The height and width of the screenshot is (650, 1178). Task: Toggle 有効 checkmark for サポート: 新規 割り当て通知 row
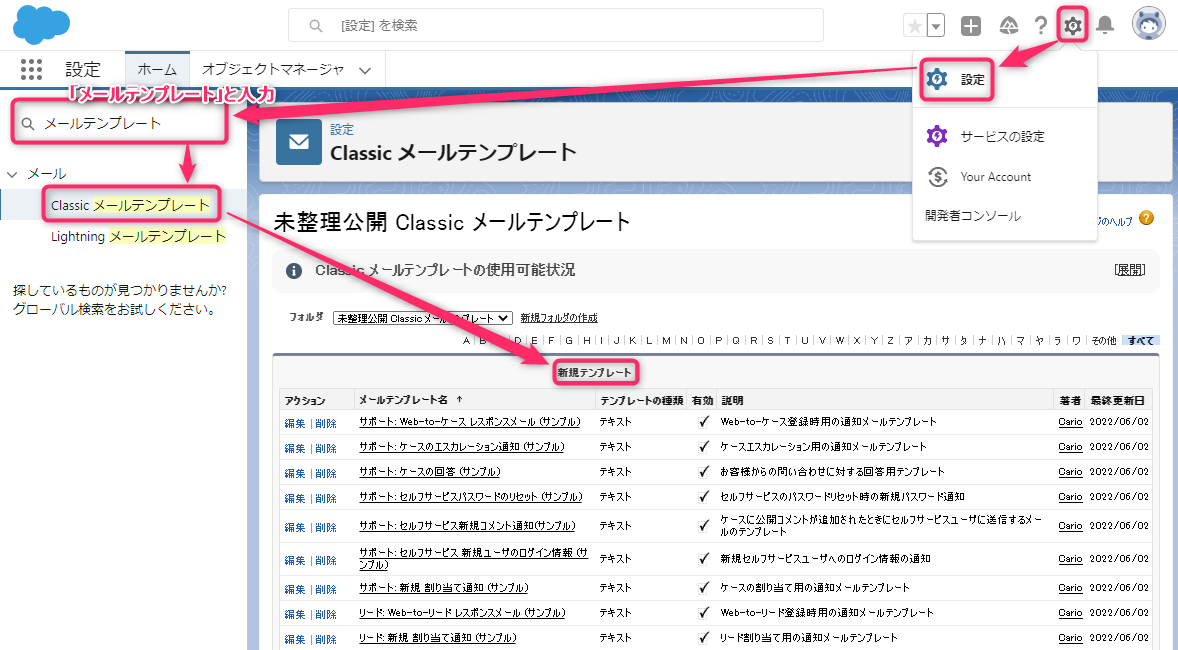pyautogui.click(x=703, y=588)
